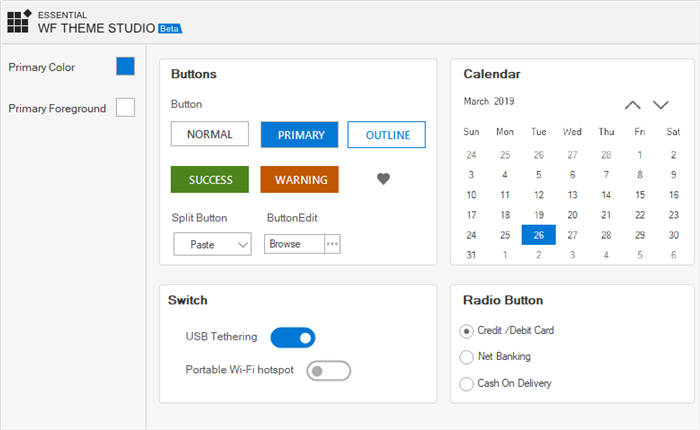Click the green SUCCESS button
The image size is (700, 430).
[210, 180]
